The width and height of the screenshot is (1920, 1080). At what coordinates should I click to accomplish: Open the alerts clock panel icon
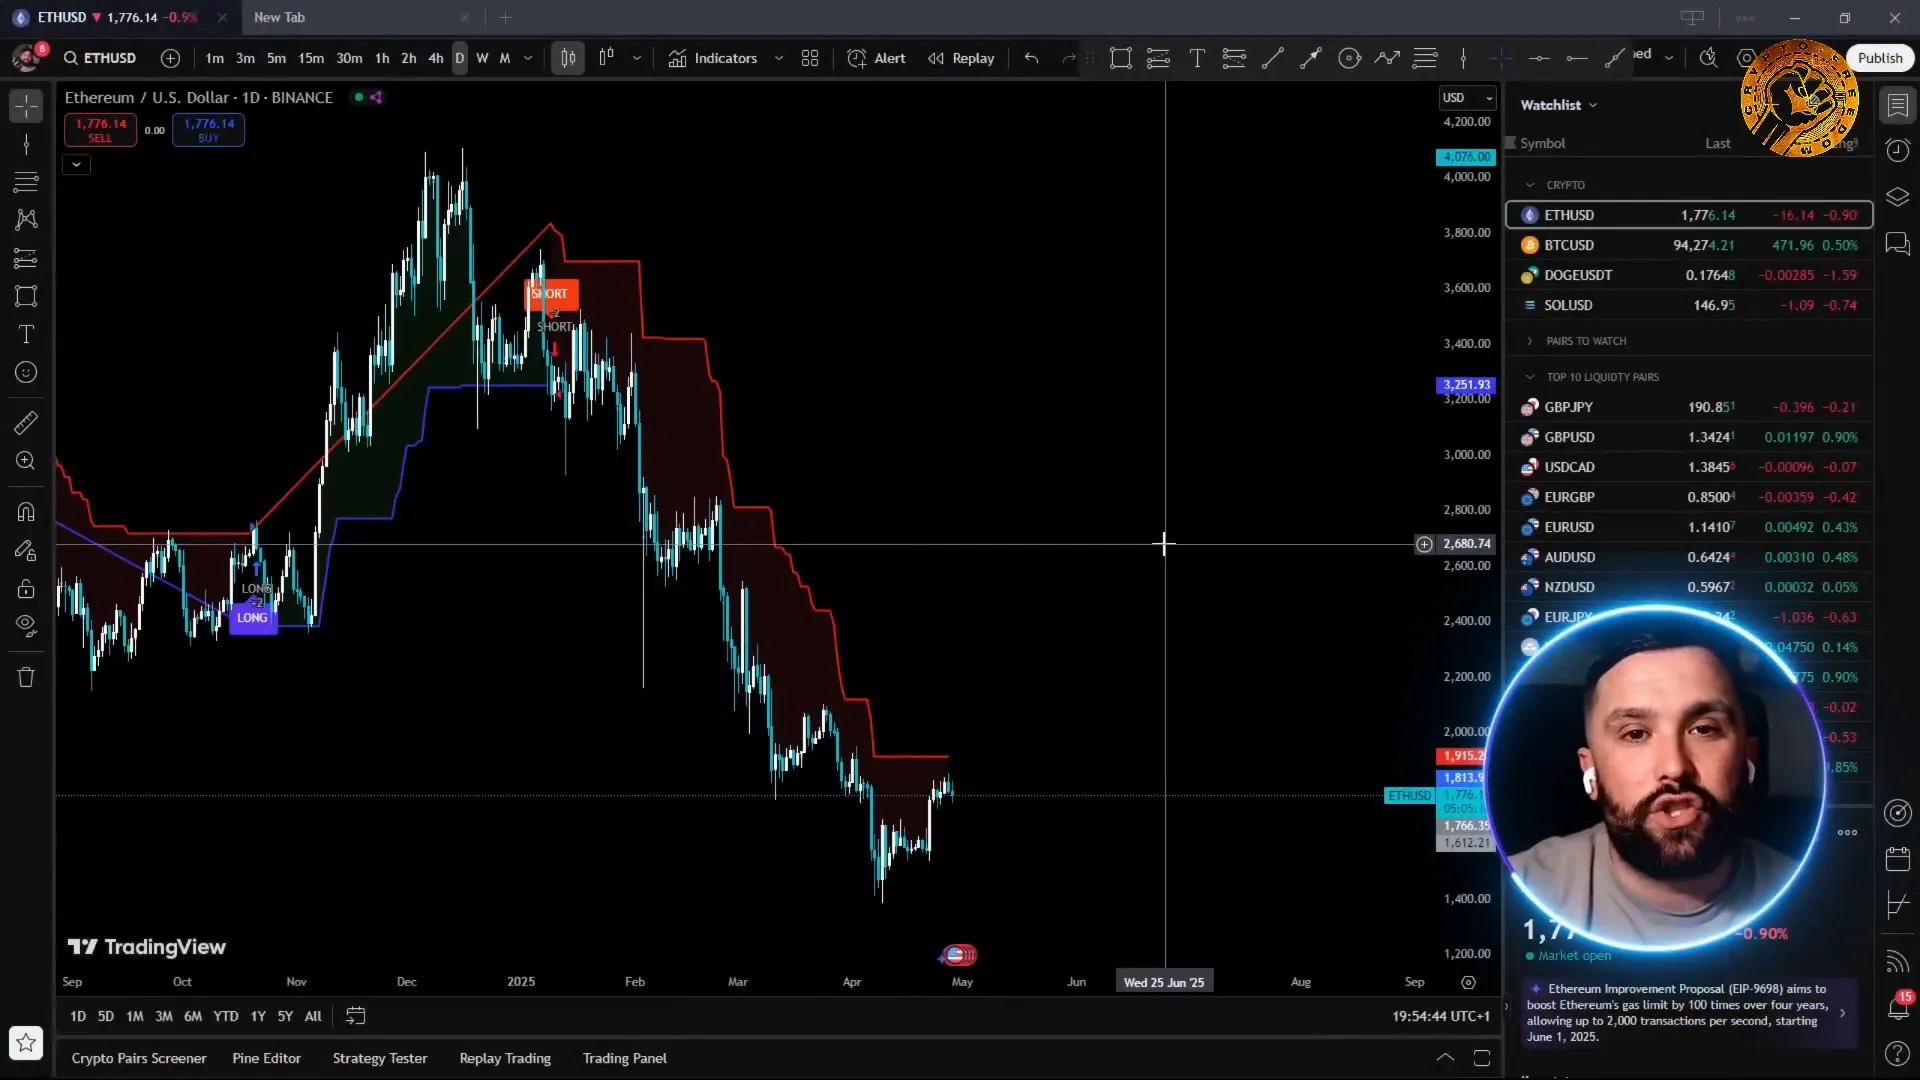(1897, 150)
